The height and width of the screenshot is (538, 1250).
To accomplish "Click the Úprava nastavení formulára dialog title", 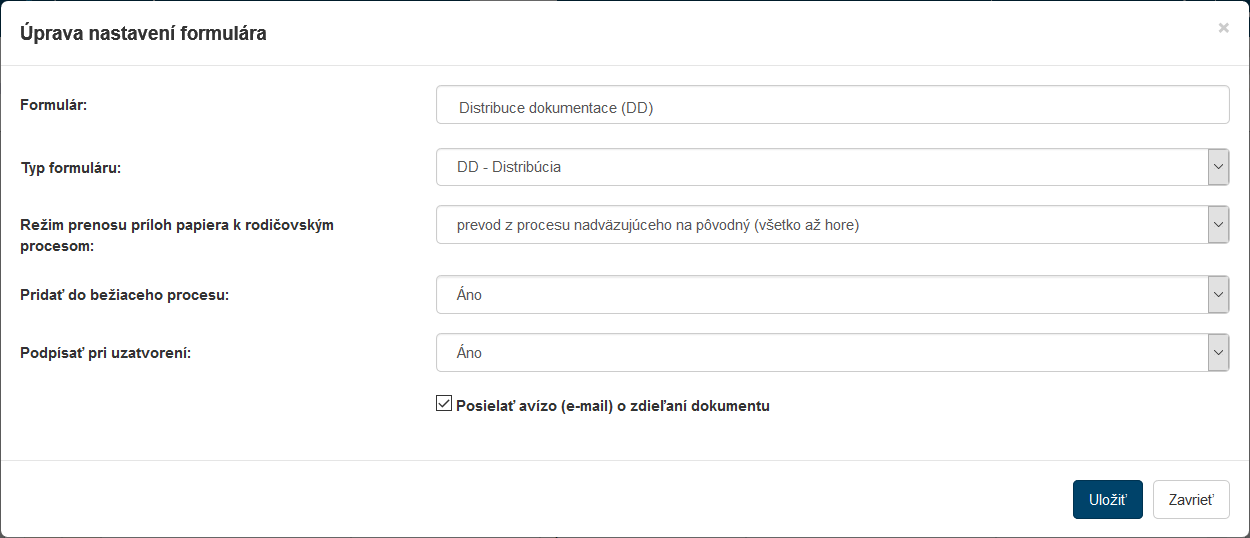I will click(143, 33).
